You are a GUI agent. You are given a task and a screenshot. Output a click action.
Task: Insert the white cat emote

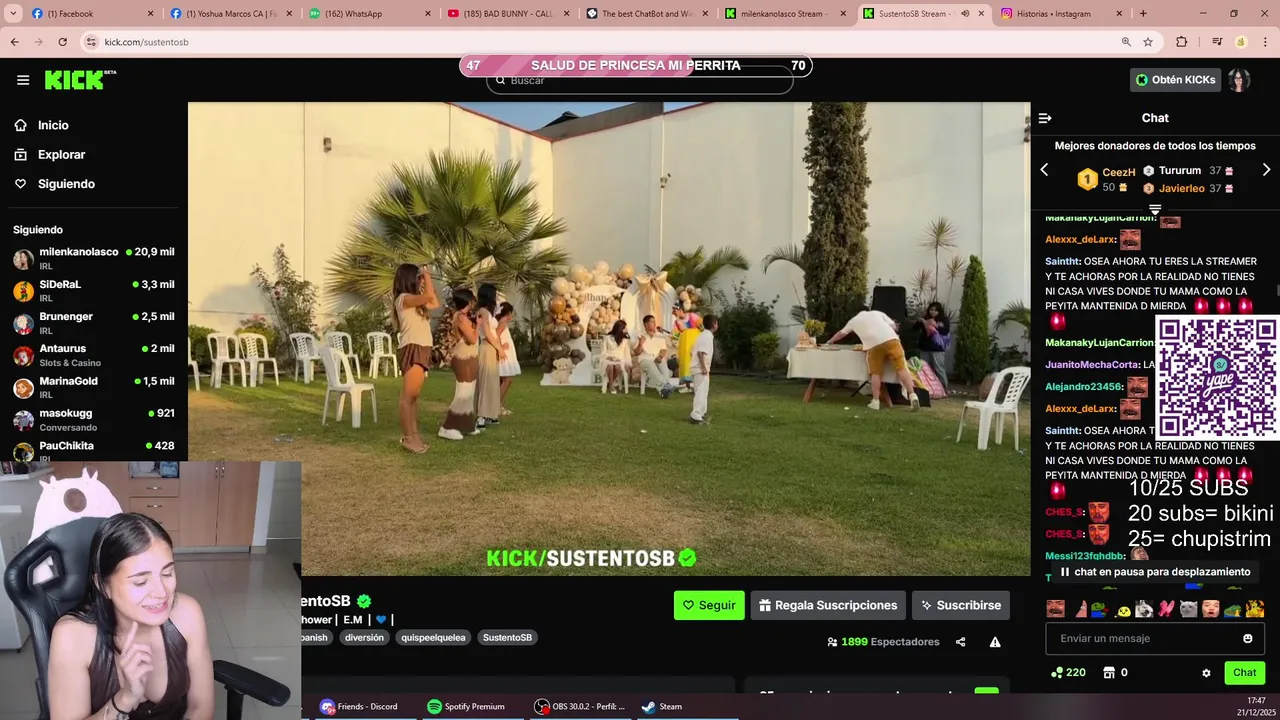tap(1188, 608)
